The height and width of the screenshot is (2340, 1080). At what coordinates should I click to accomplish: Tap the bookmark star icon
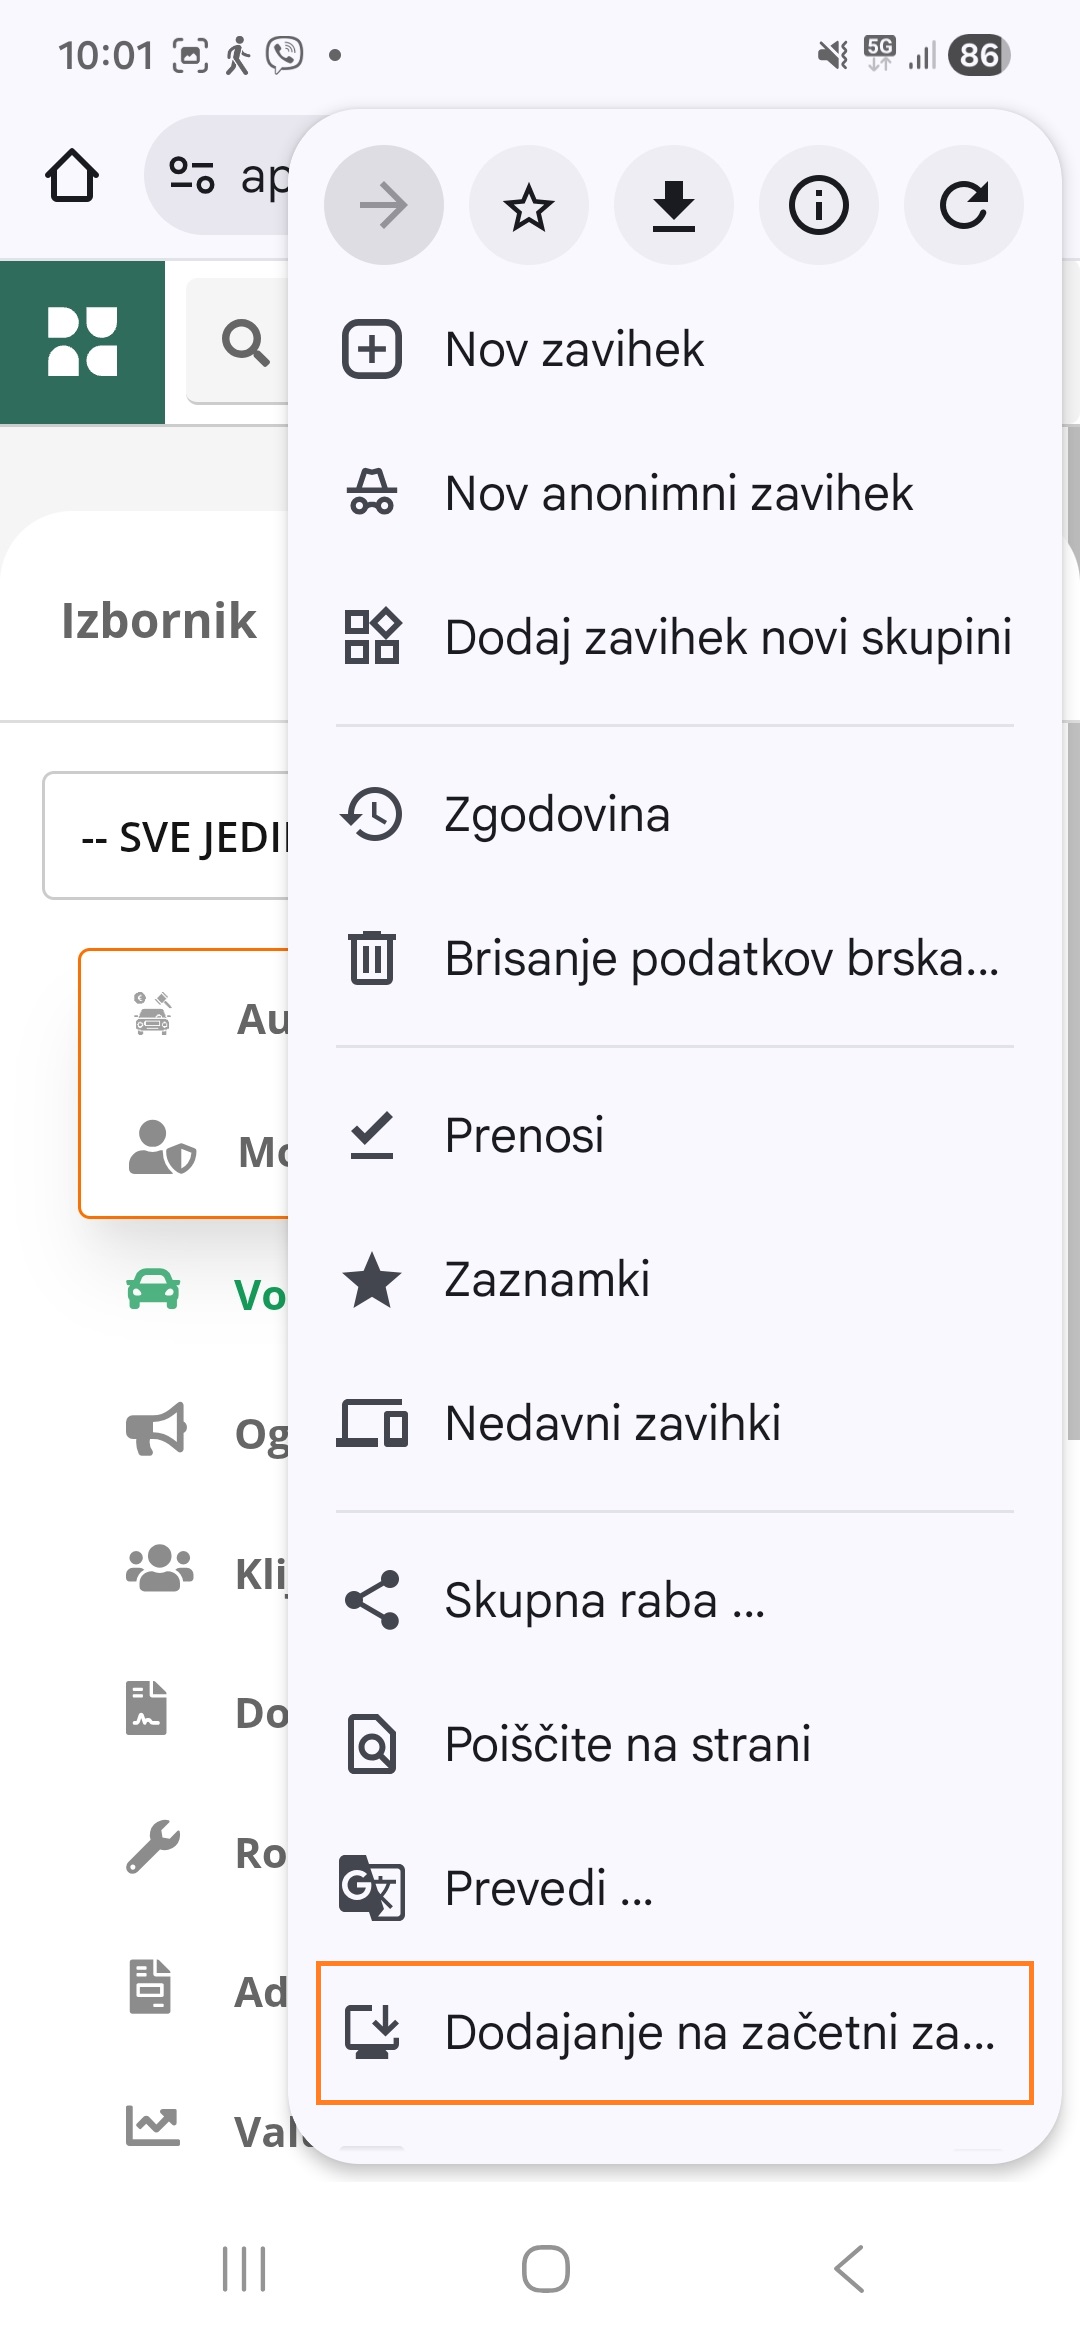click(528, 206)
